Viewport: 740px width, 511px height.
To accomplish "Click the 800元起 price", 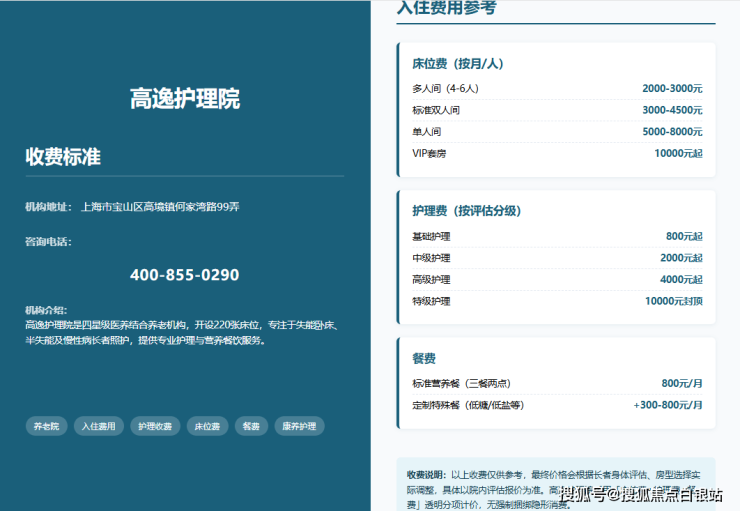I will pyautogui.click(x=684, y=236).
